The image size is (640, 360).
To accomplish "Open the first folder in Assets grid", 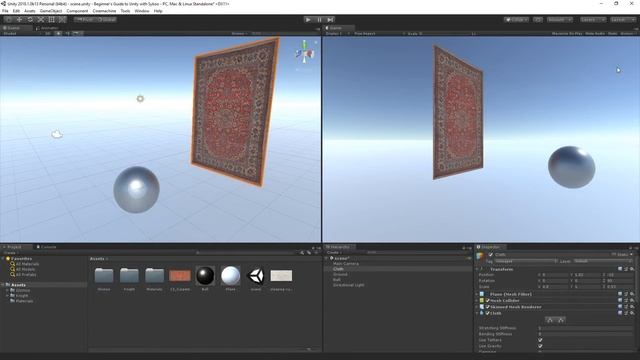I will click(104, 276).
